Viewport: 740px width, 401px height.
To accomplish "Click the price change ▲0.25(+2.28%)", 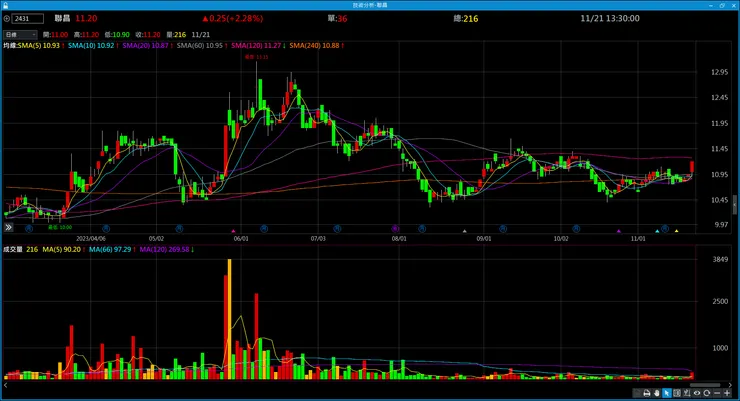I will coord(232,18).
